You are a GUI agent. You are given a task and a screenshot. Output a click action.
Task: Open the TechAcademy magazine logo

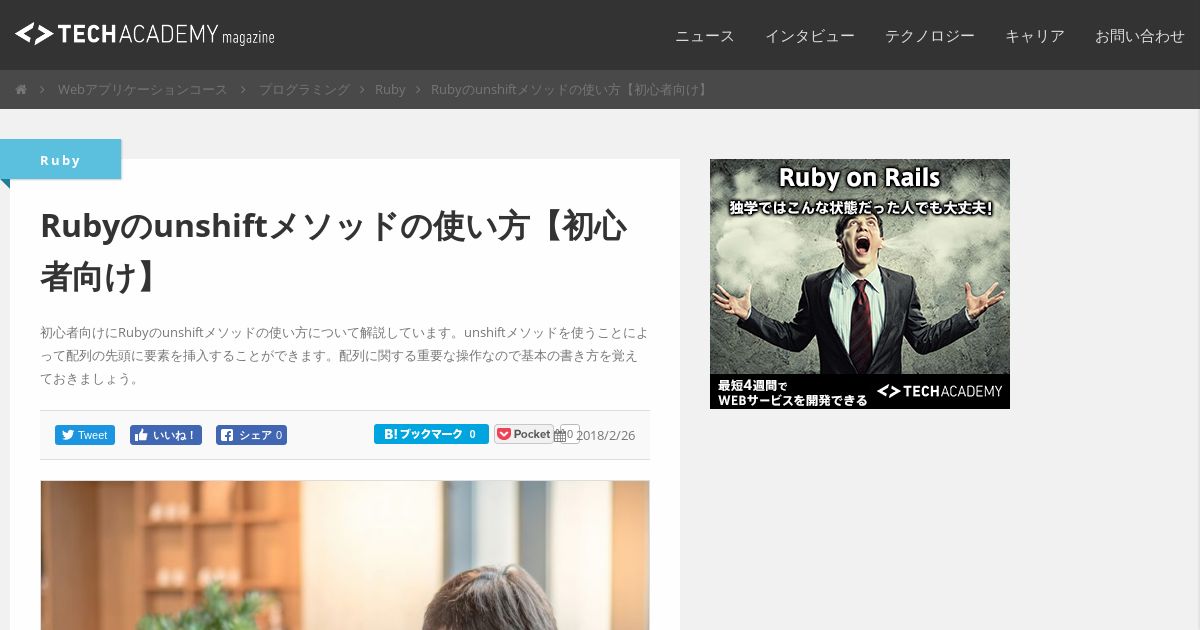pyautogui.click(x=145, y=35)
